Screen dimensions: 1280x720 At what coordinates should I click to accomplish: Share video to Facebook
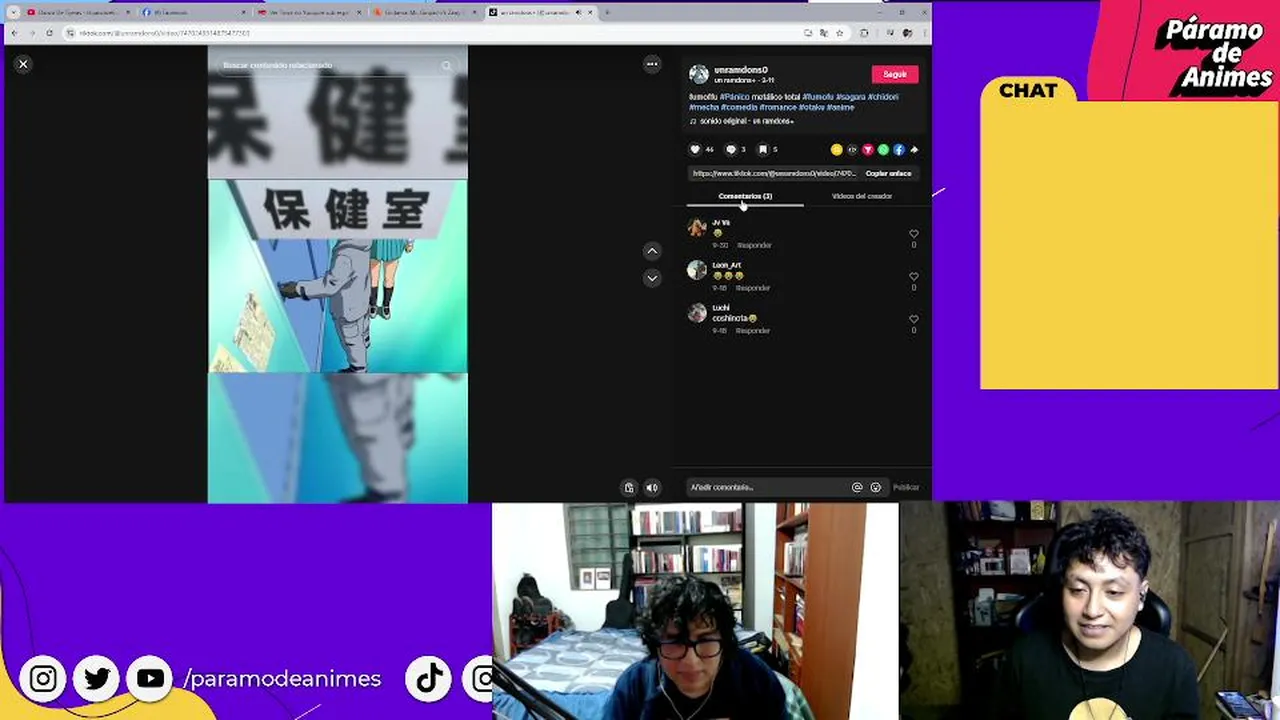pyautogui.click(x=899, y=150)
